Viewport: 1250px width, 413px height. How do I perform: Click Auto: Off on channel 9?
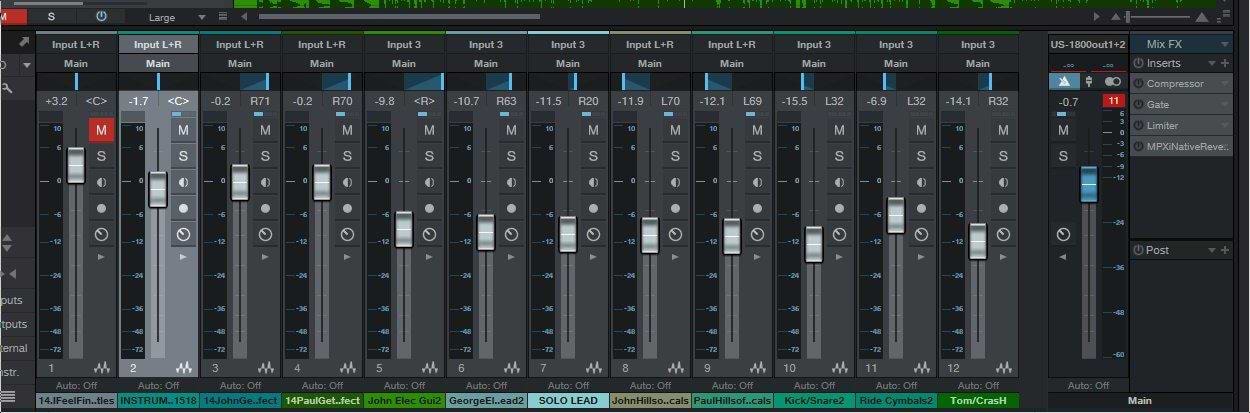click(732, 385)
